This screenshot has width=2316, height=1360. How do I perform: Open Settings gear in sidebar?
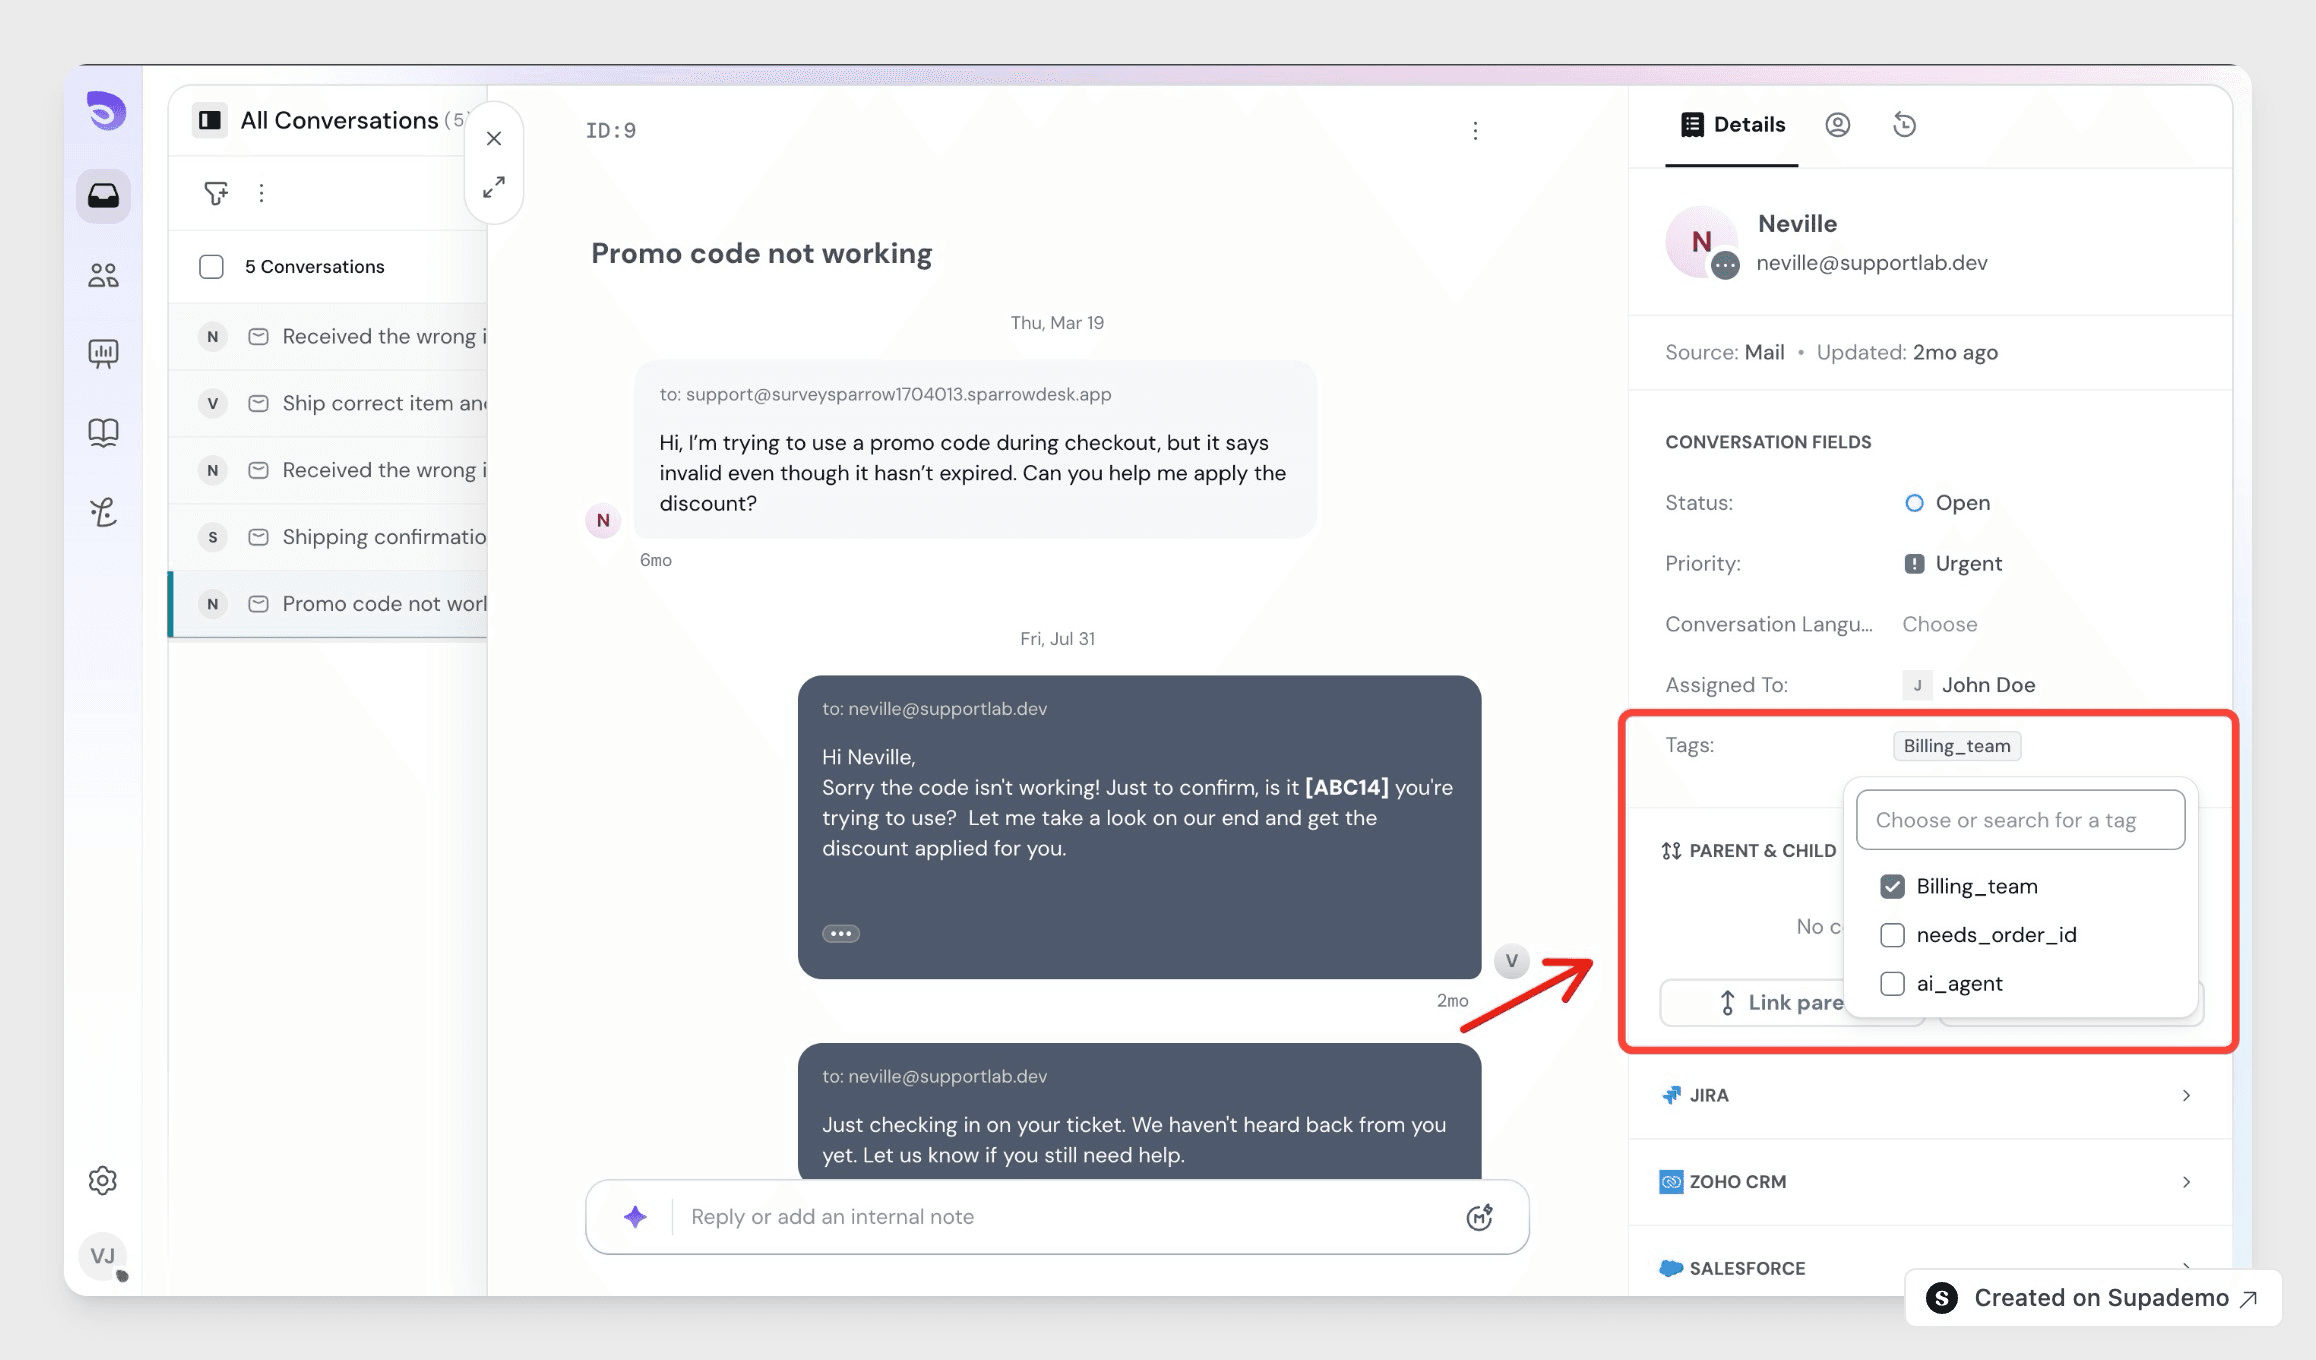pyautogui.click(x=103, y=1181)
